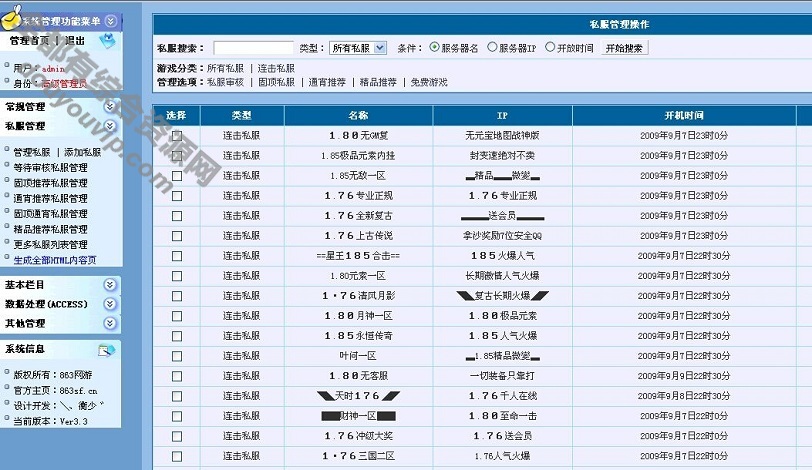This screenshot has height=470, width=812.
Task: Select the 开放时间 radio button
Action: (550, 47)
